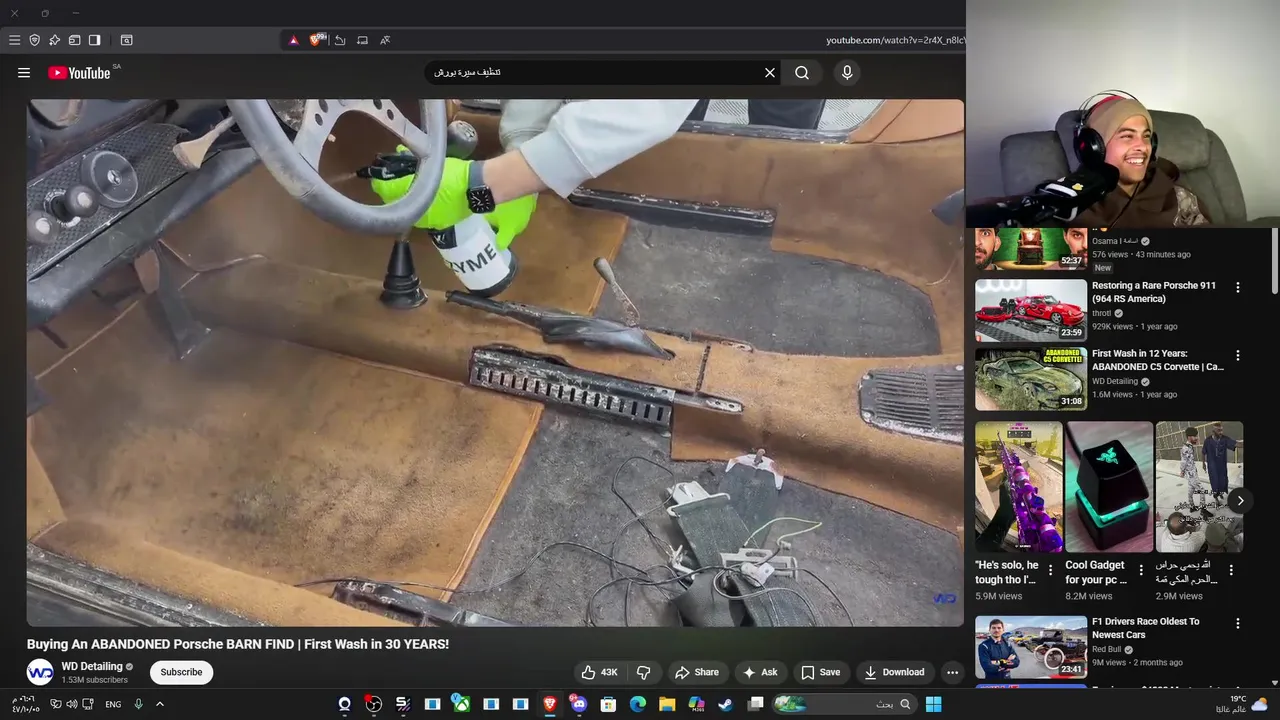Open the Brave Shields panel icon
Screen dimensions: 1280x720
tap(34, 40)
